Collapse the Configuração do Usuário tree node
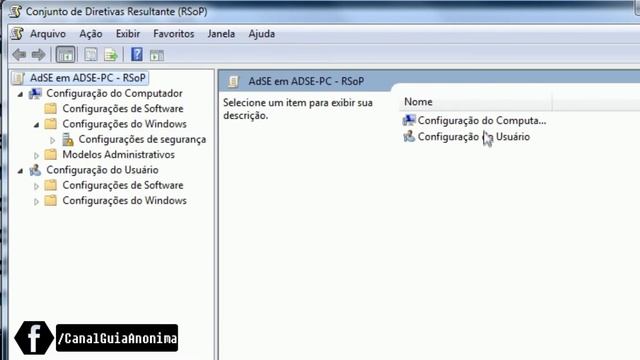The image size is (640, 360). pos(20,171)
